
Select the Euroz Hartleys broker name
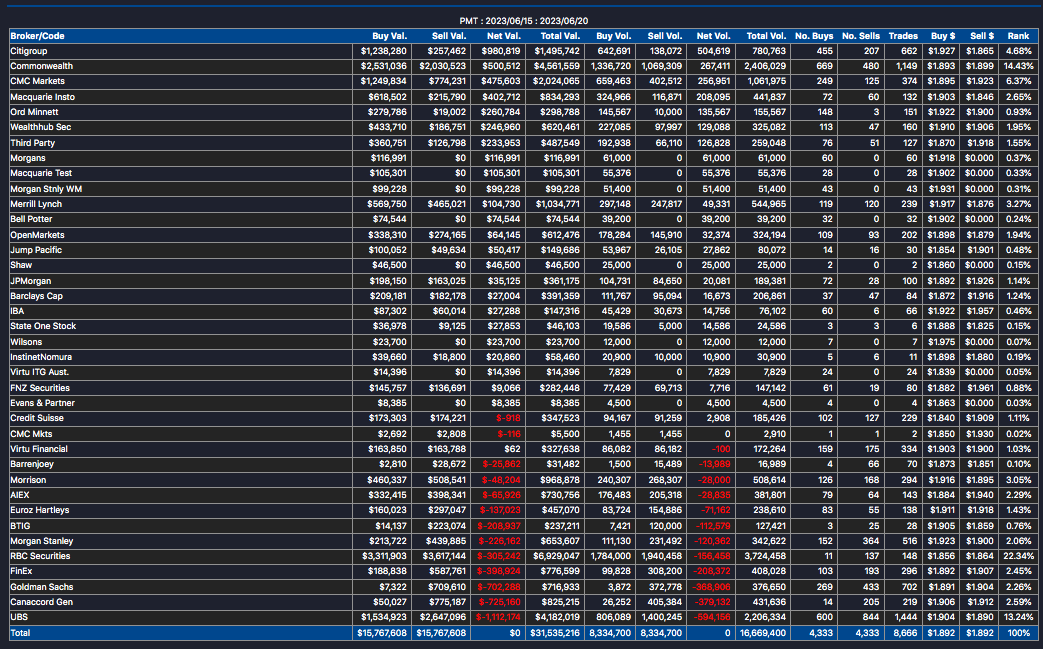(x=40, y=510)
